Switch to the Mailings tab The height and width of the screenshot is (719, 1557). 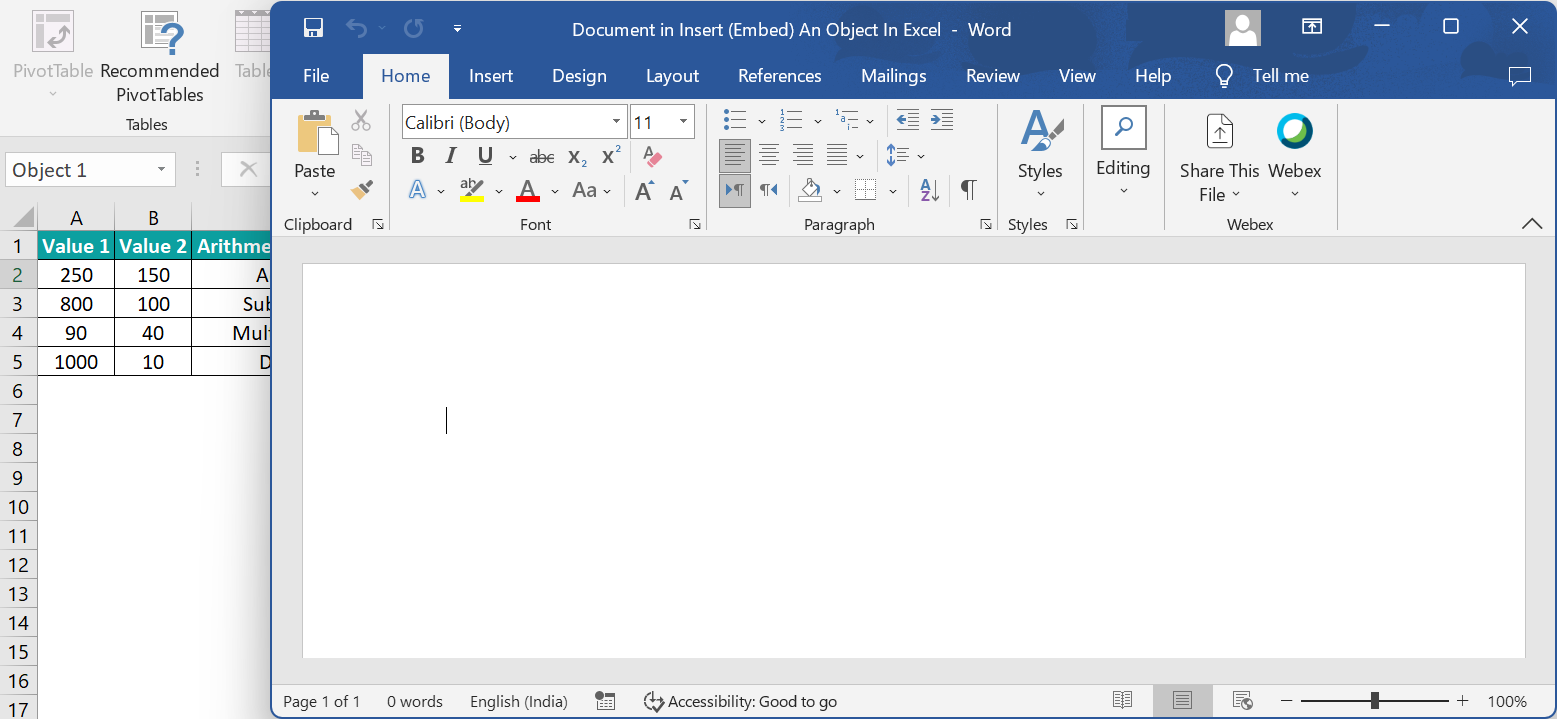[x=894, y=76]
